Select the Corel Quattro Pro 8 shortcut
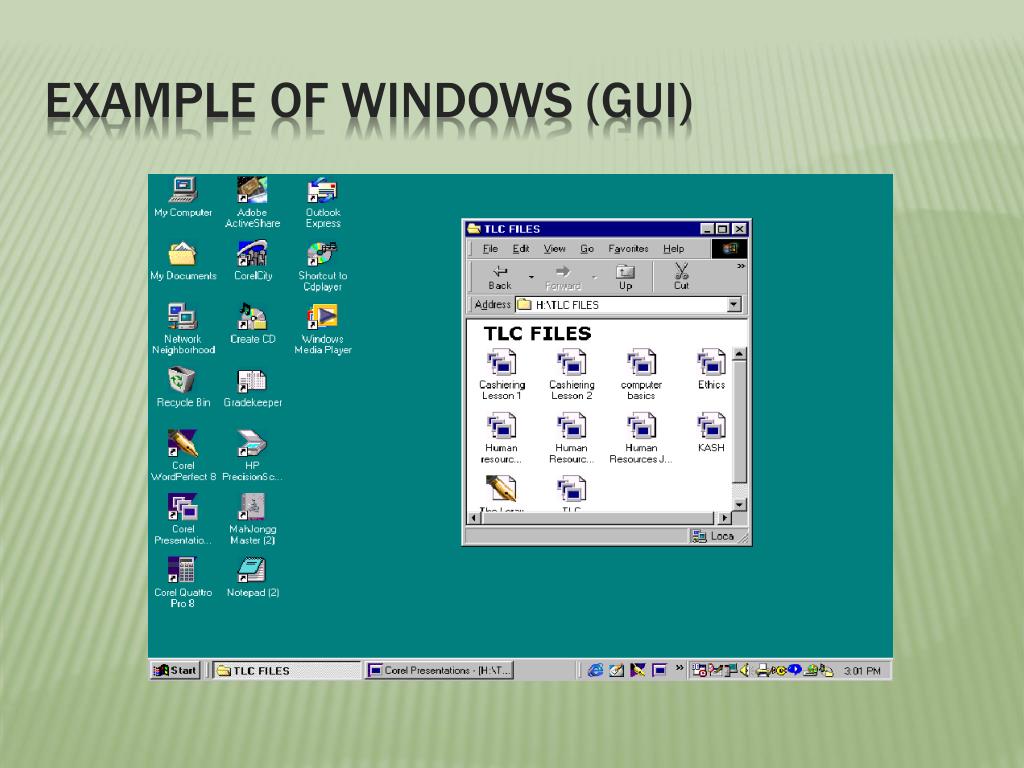The width and height of the screenshot is (1024, 768). [184, 583]
